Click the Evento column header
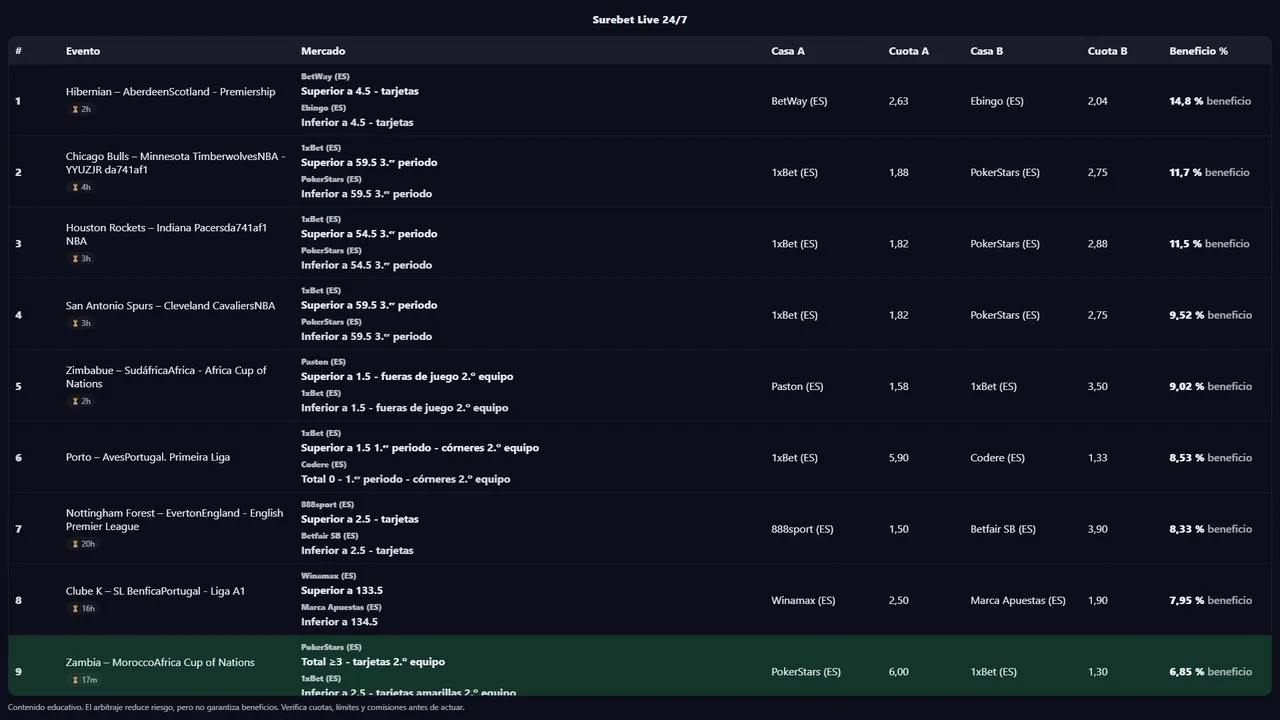This screenshot has height=720, width=1280. [x=83, y=51]
